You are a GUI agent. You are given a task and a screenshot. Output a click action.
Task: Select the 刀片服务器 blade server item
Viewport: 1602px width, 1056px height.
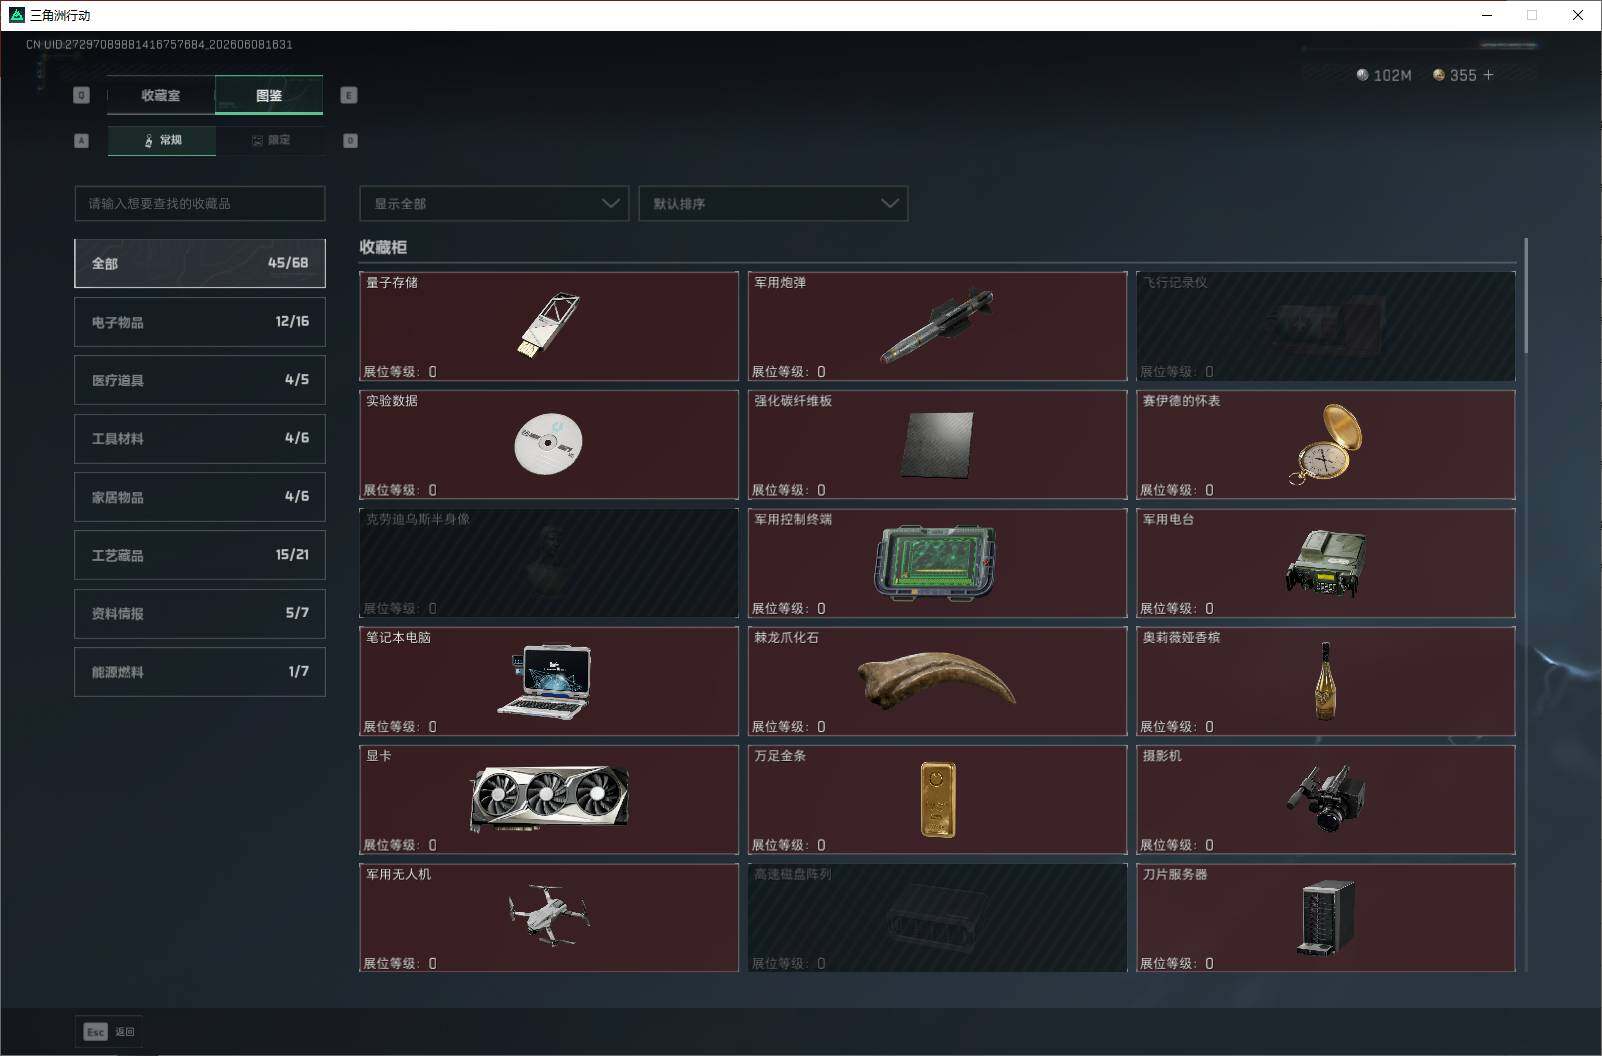(1326, 918)
